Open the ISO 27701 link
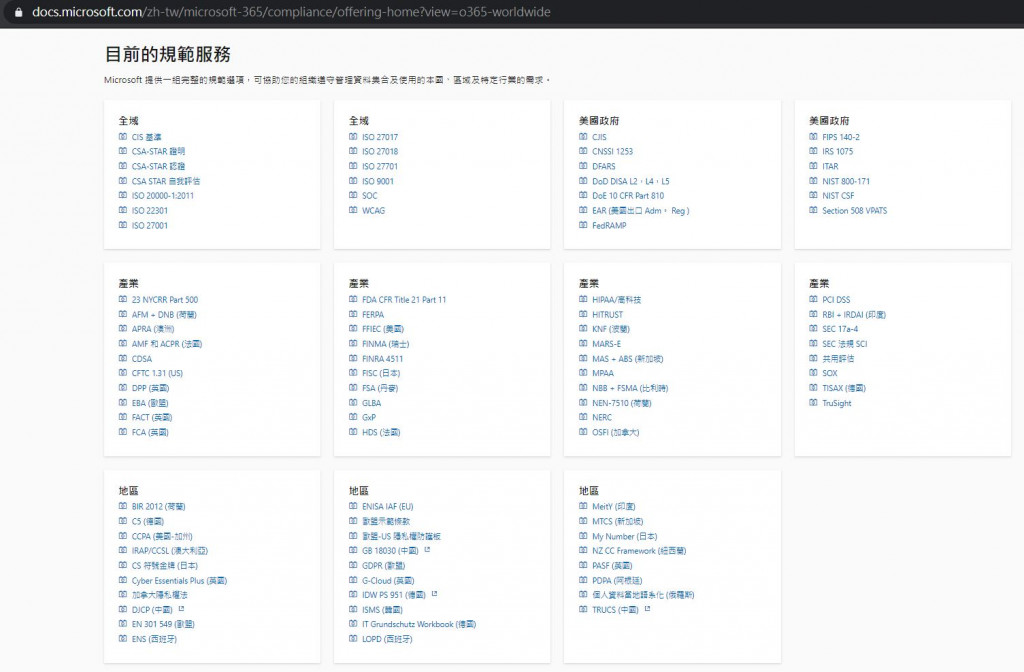Viewport: 1024px width, 672px height. pos(380,167)
